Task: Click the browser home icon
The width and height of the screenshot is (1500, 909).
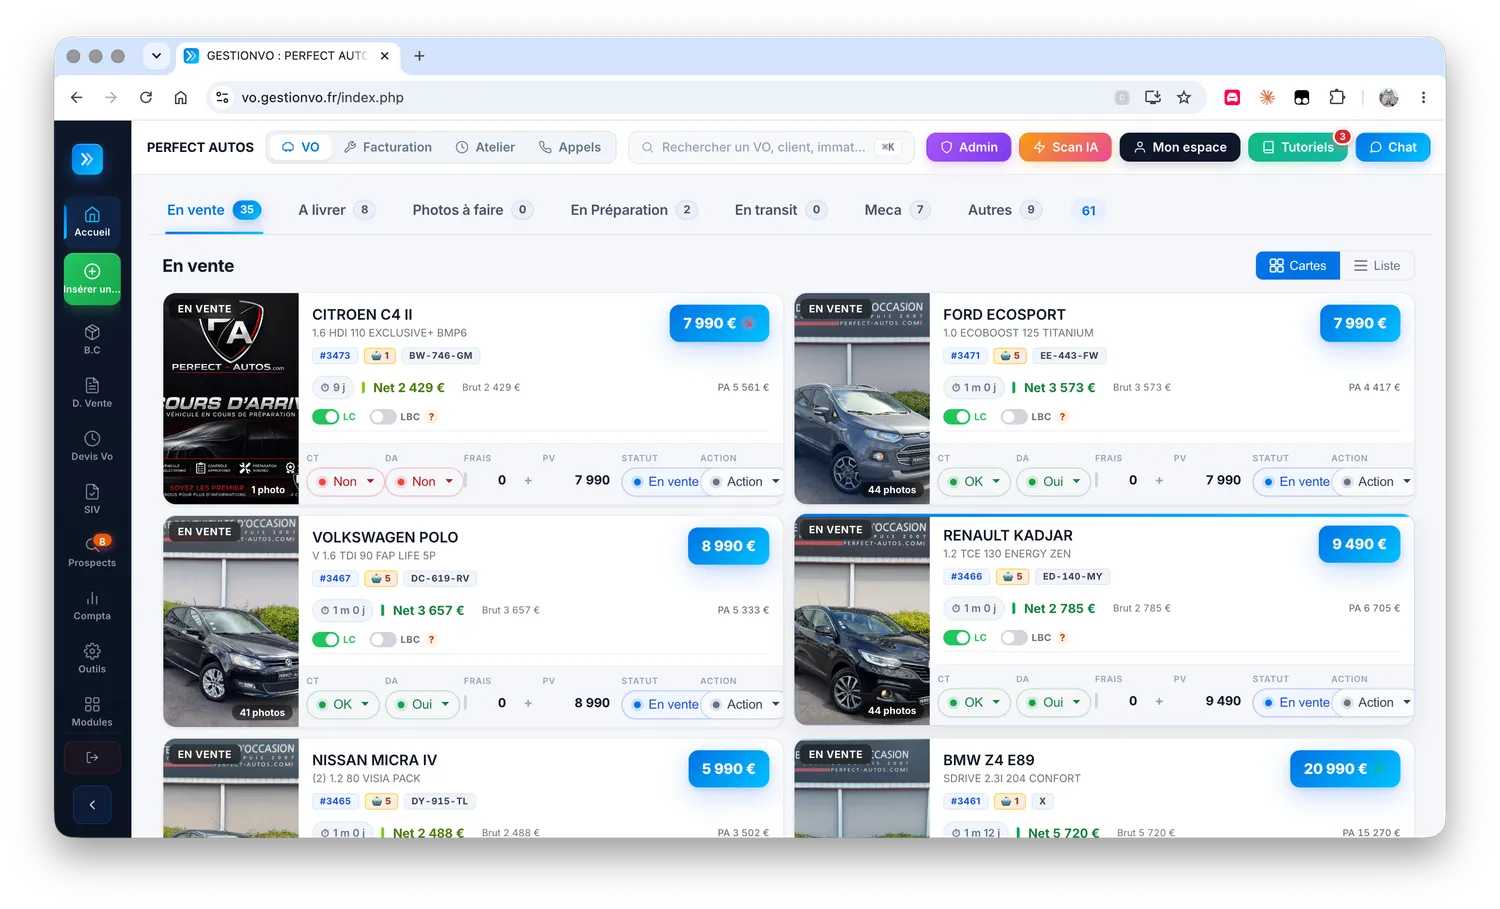Action: click(180, 97)
